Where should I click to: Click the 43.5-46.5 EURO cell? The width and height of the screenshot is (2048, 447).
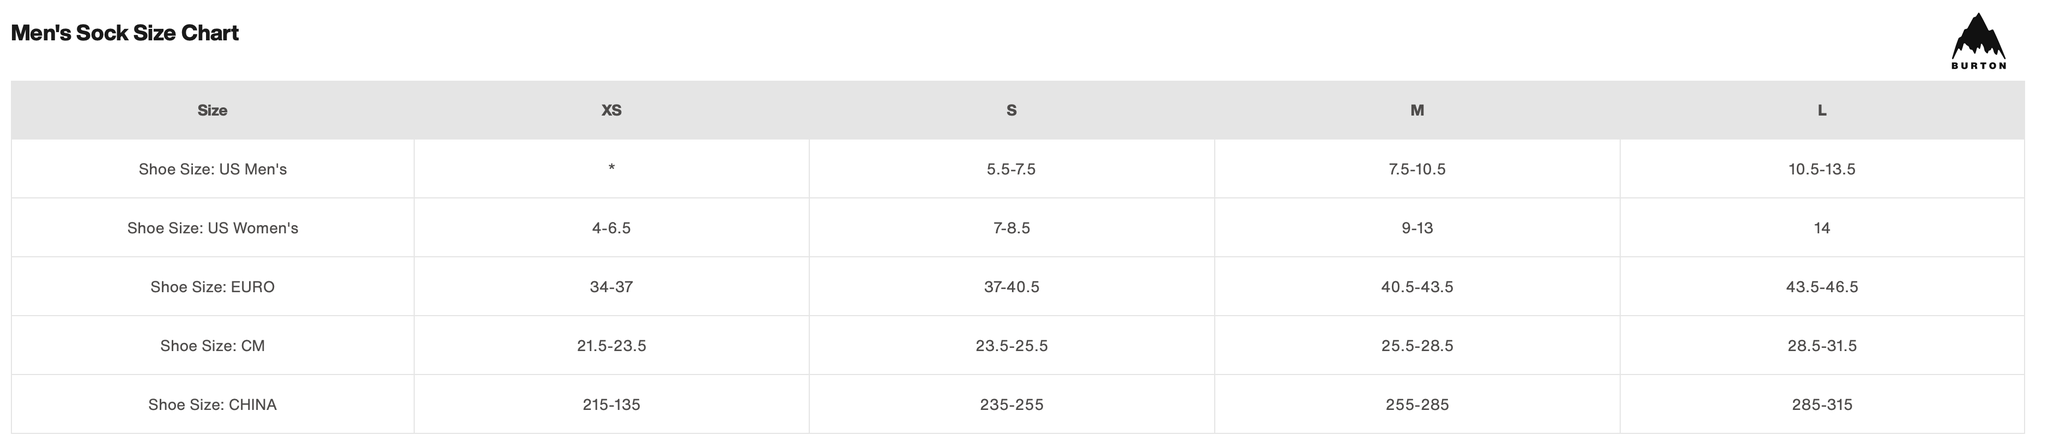pos(1821,288)
